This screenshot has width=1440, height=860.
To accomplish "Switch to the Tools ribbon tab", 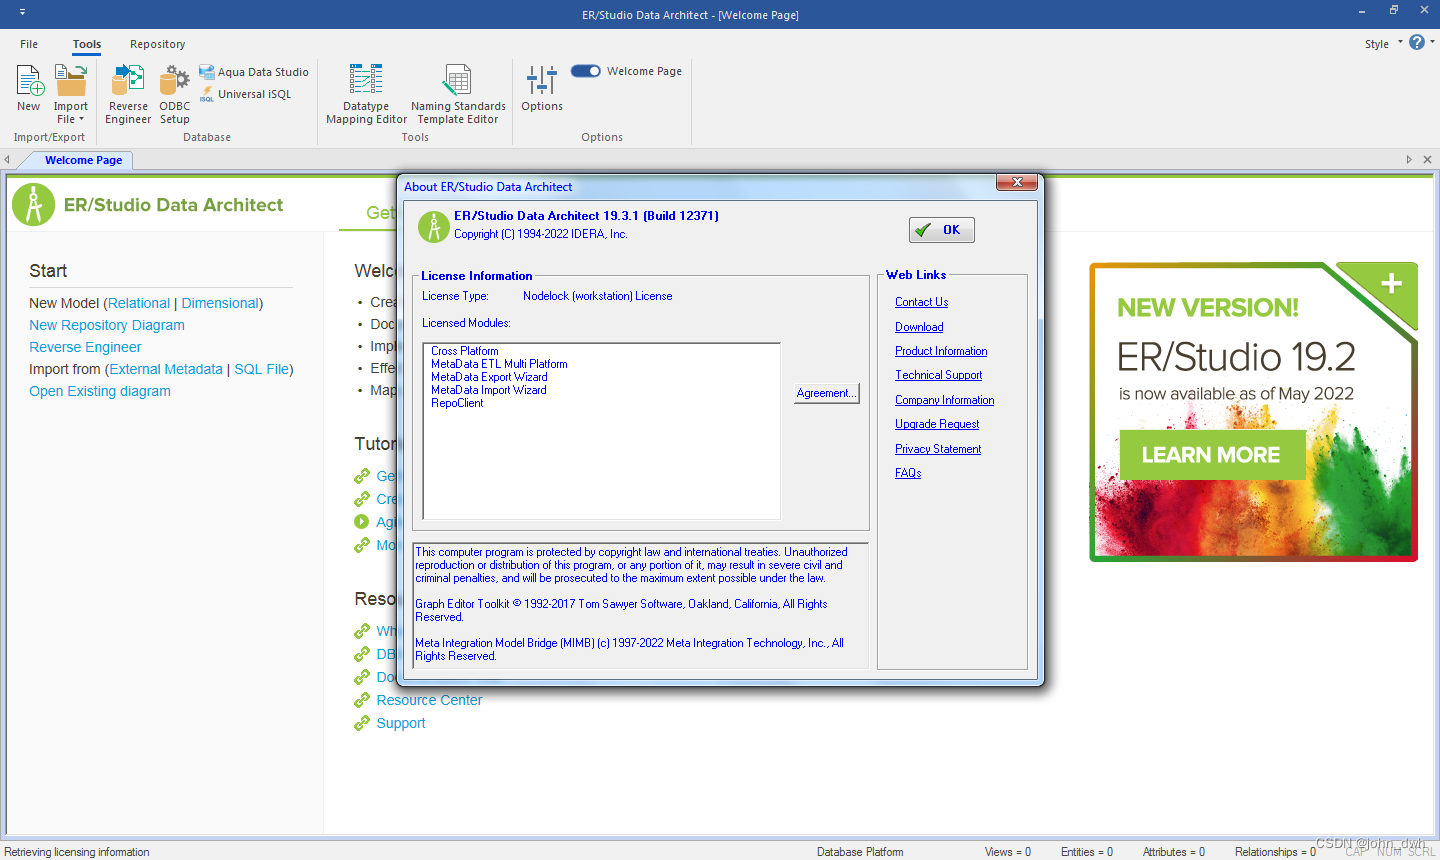I will (86, 44).
